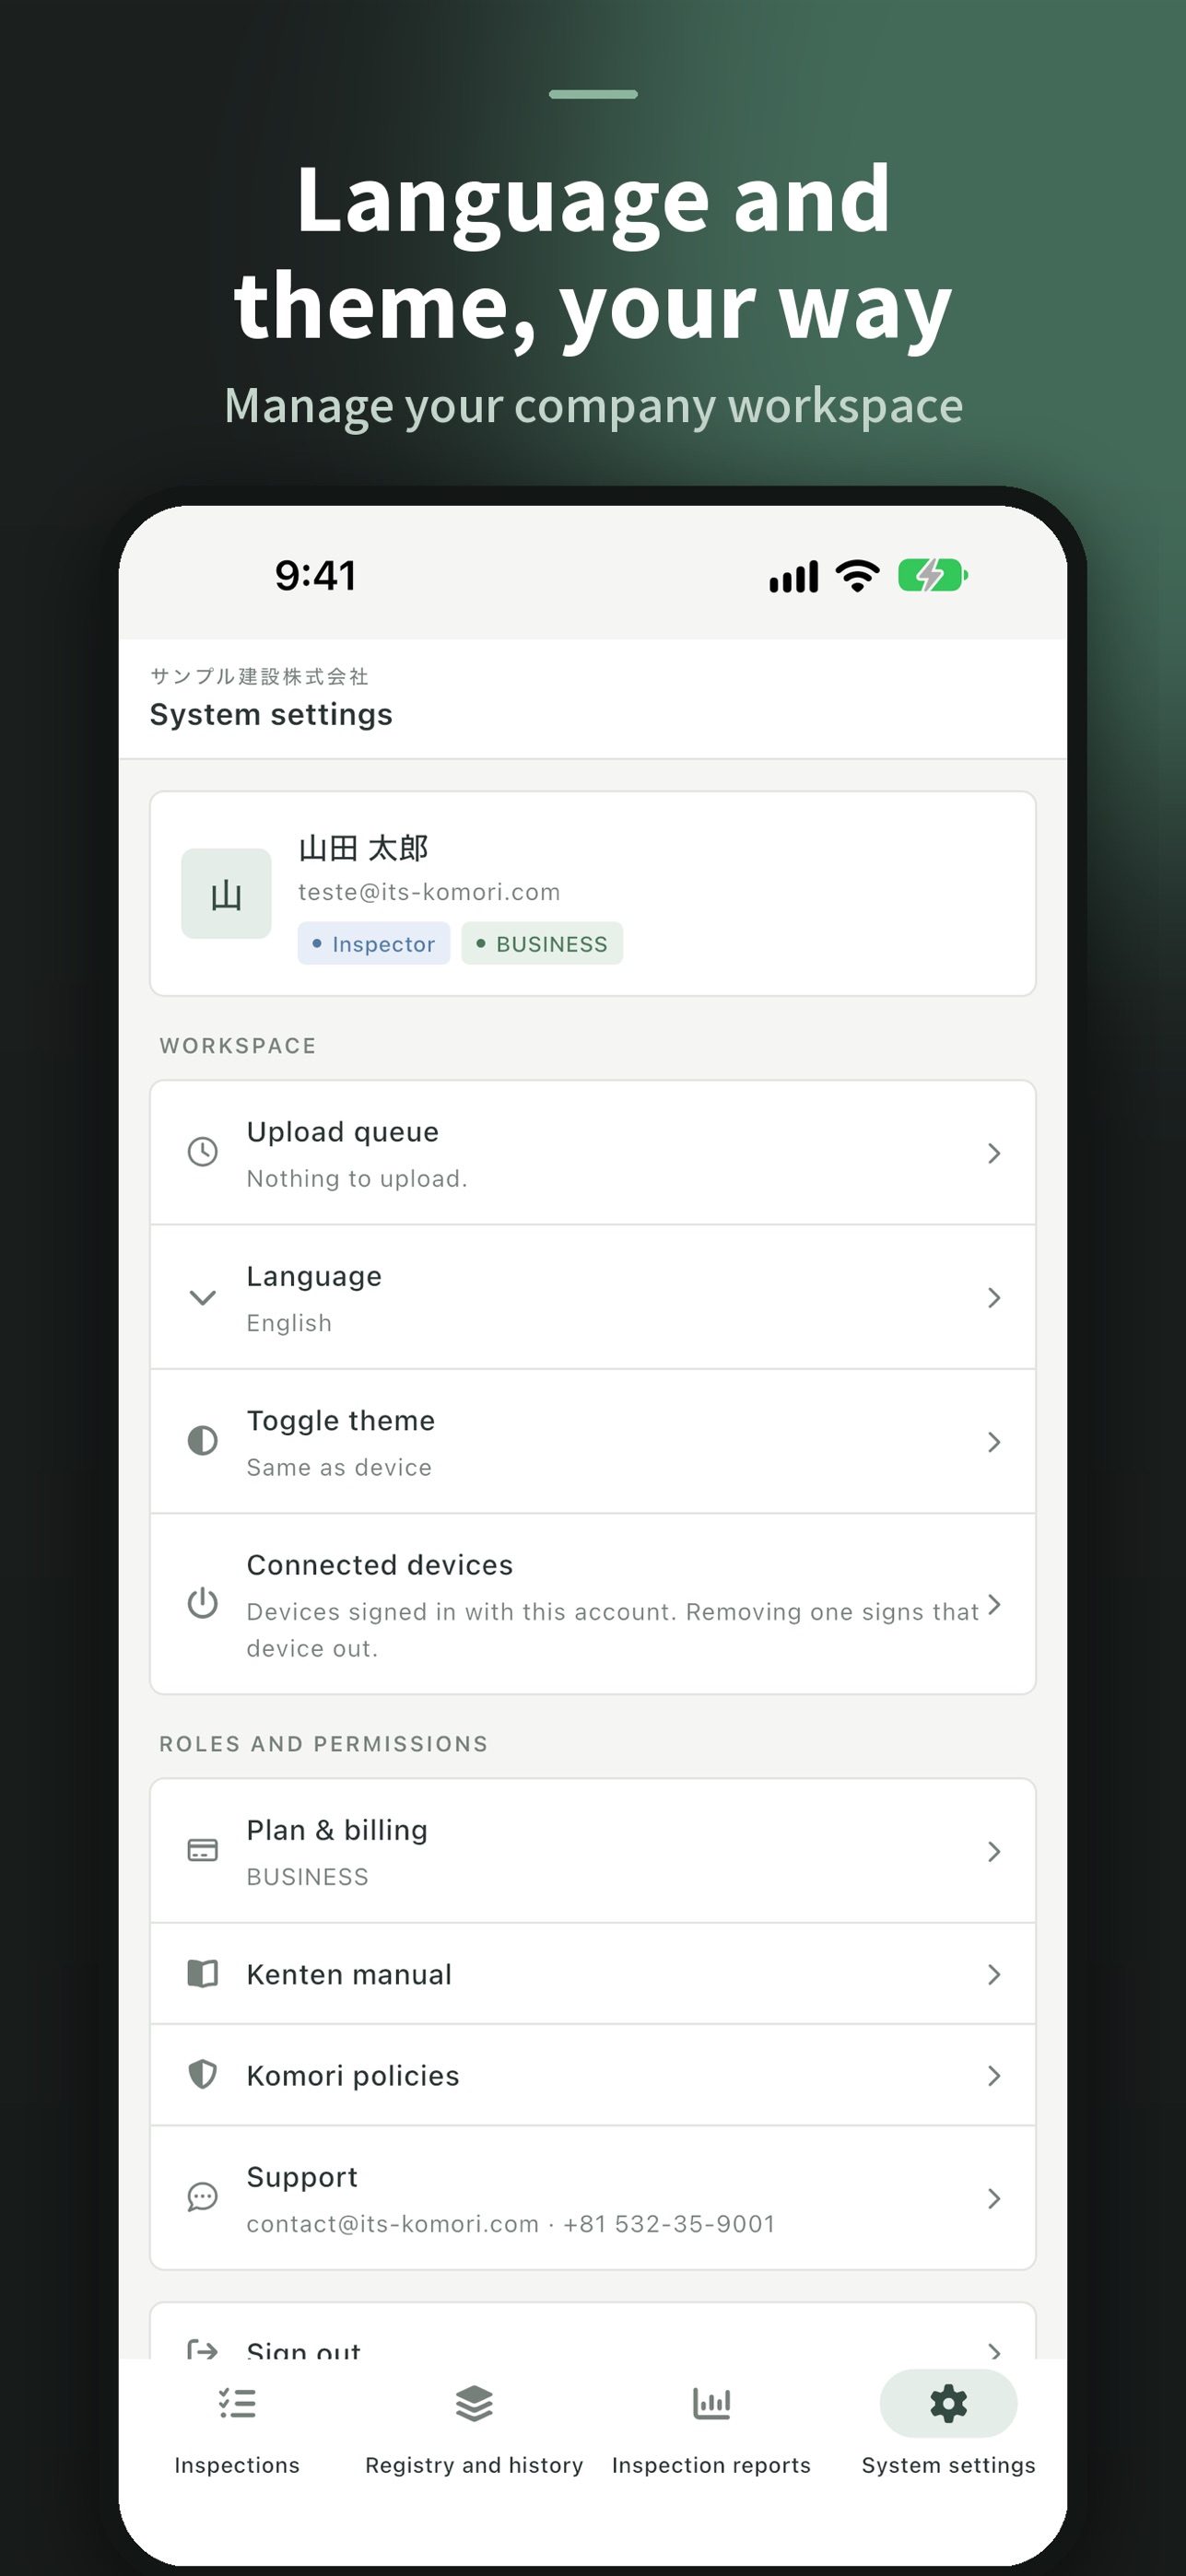Tap the user name 山田 太郎

coord(363,848)
